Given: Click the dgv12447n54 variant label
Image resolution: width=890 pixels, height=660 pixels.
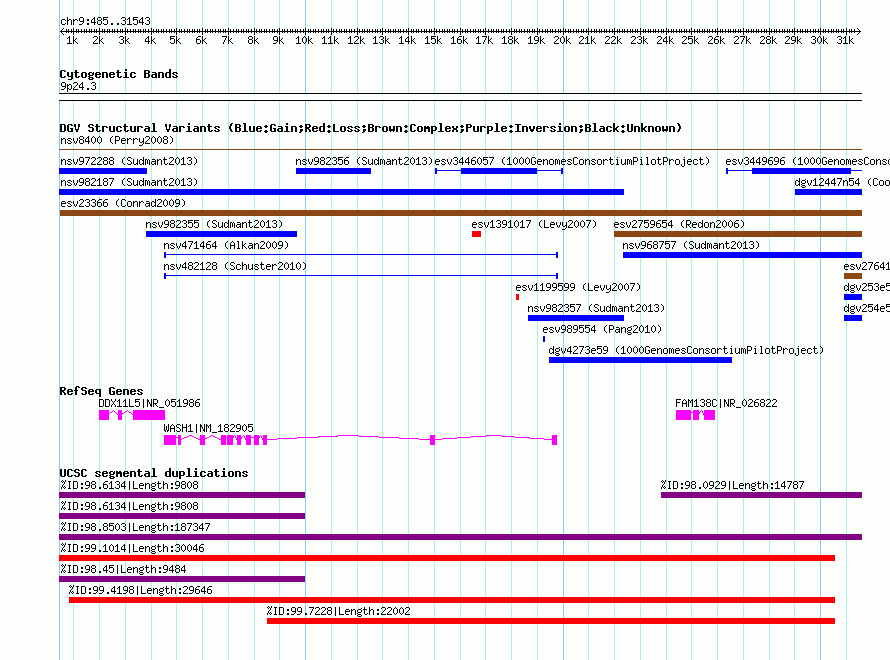Looking at the screenshot, I should (842, 182).
